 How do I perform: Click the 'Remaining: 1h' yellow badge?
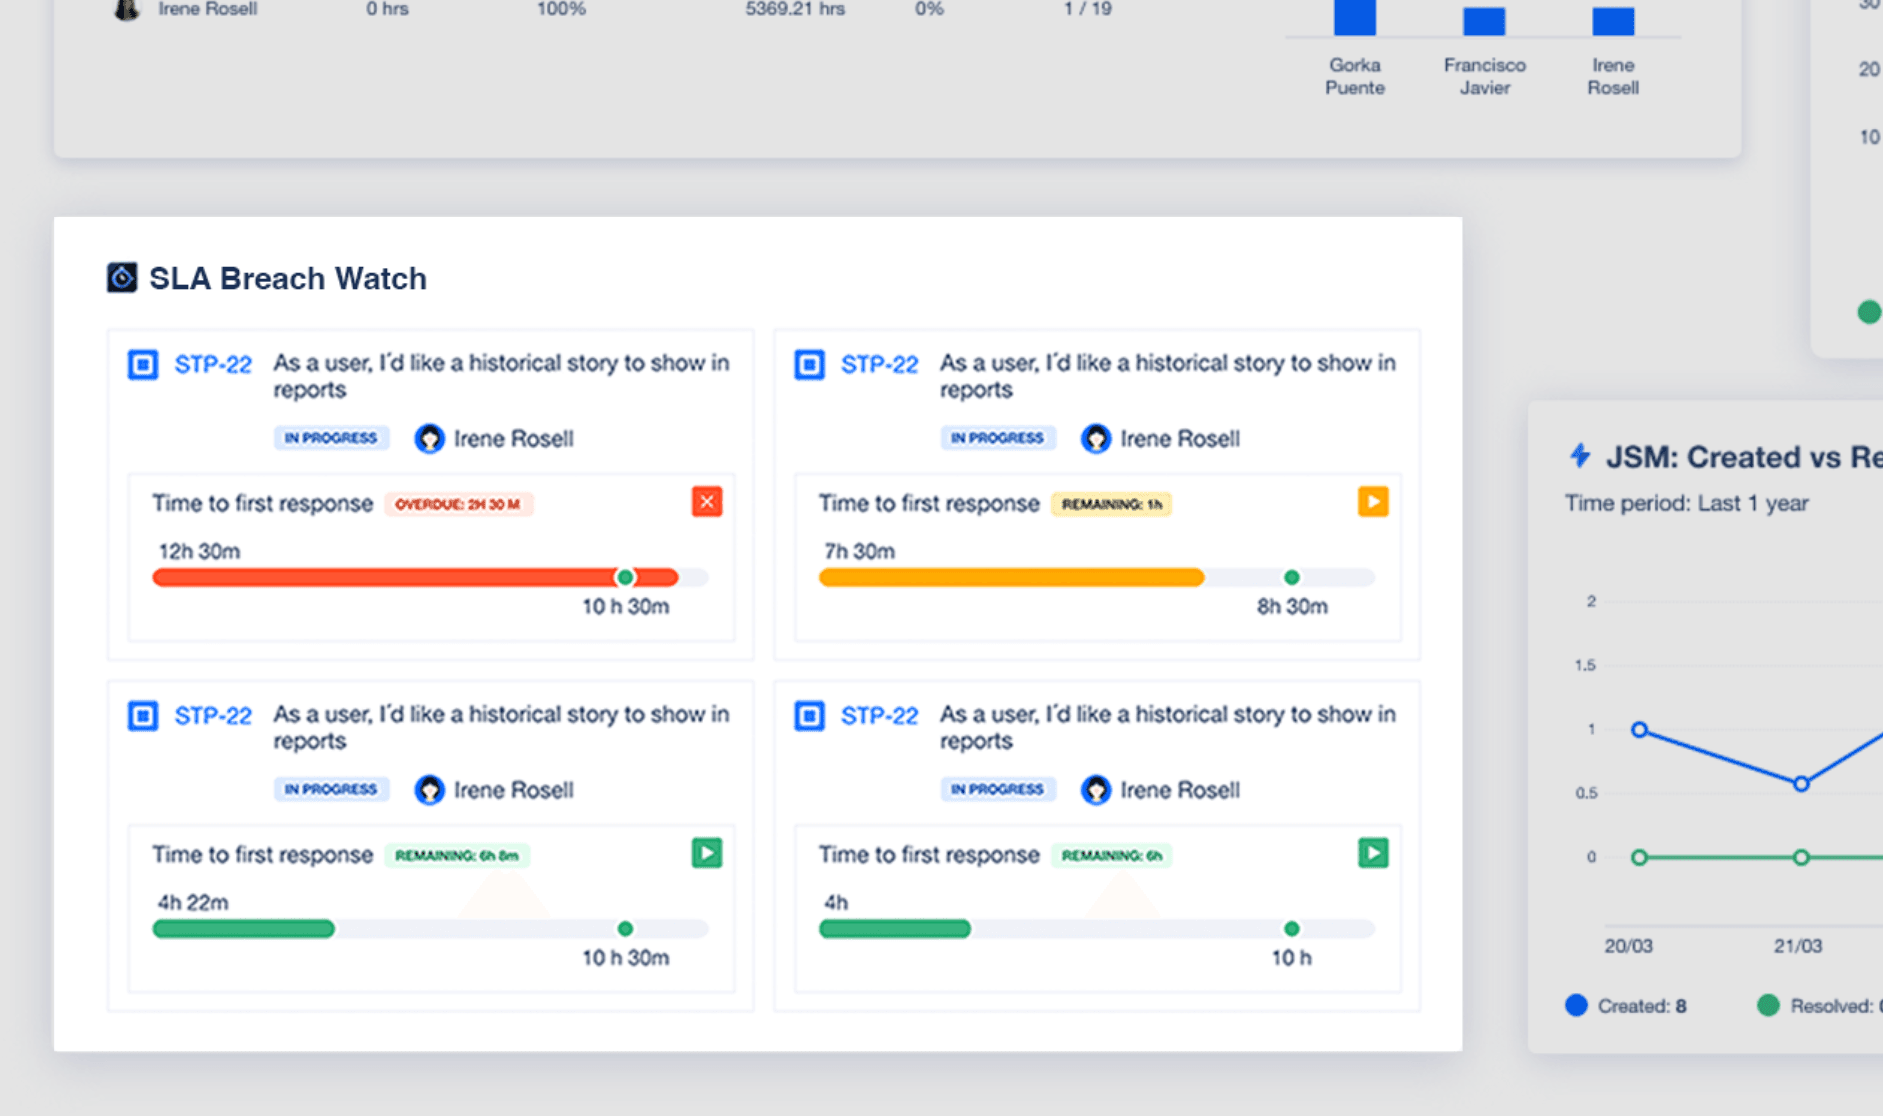pos(1111,504)
